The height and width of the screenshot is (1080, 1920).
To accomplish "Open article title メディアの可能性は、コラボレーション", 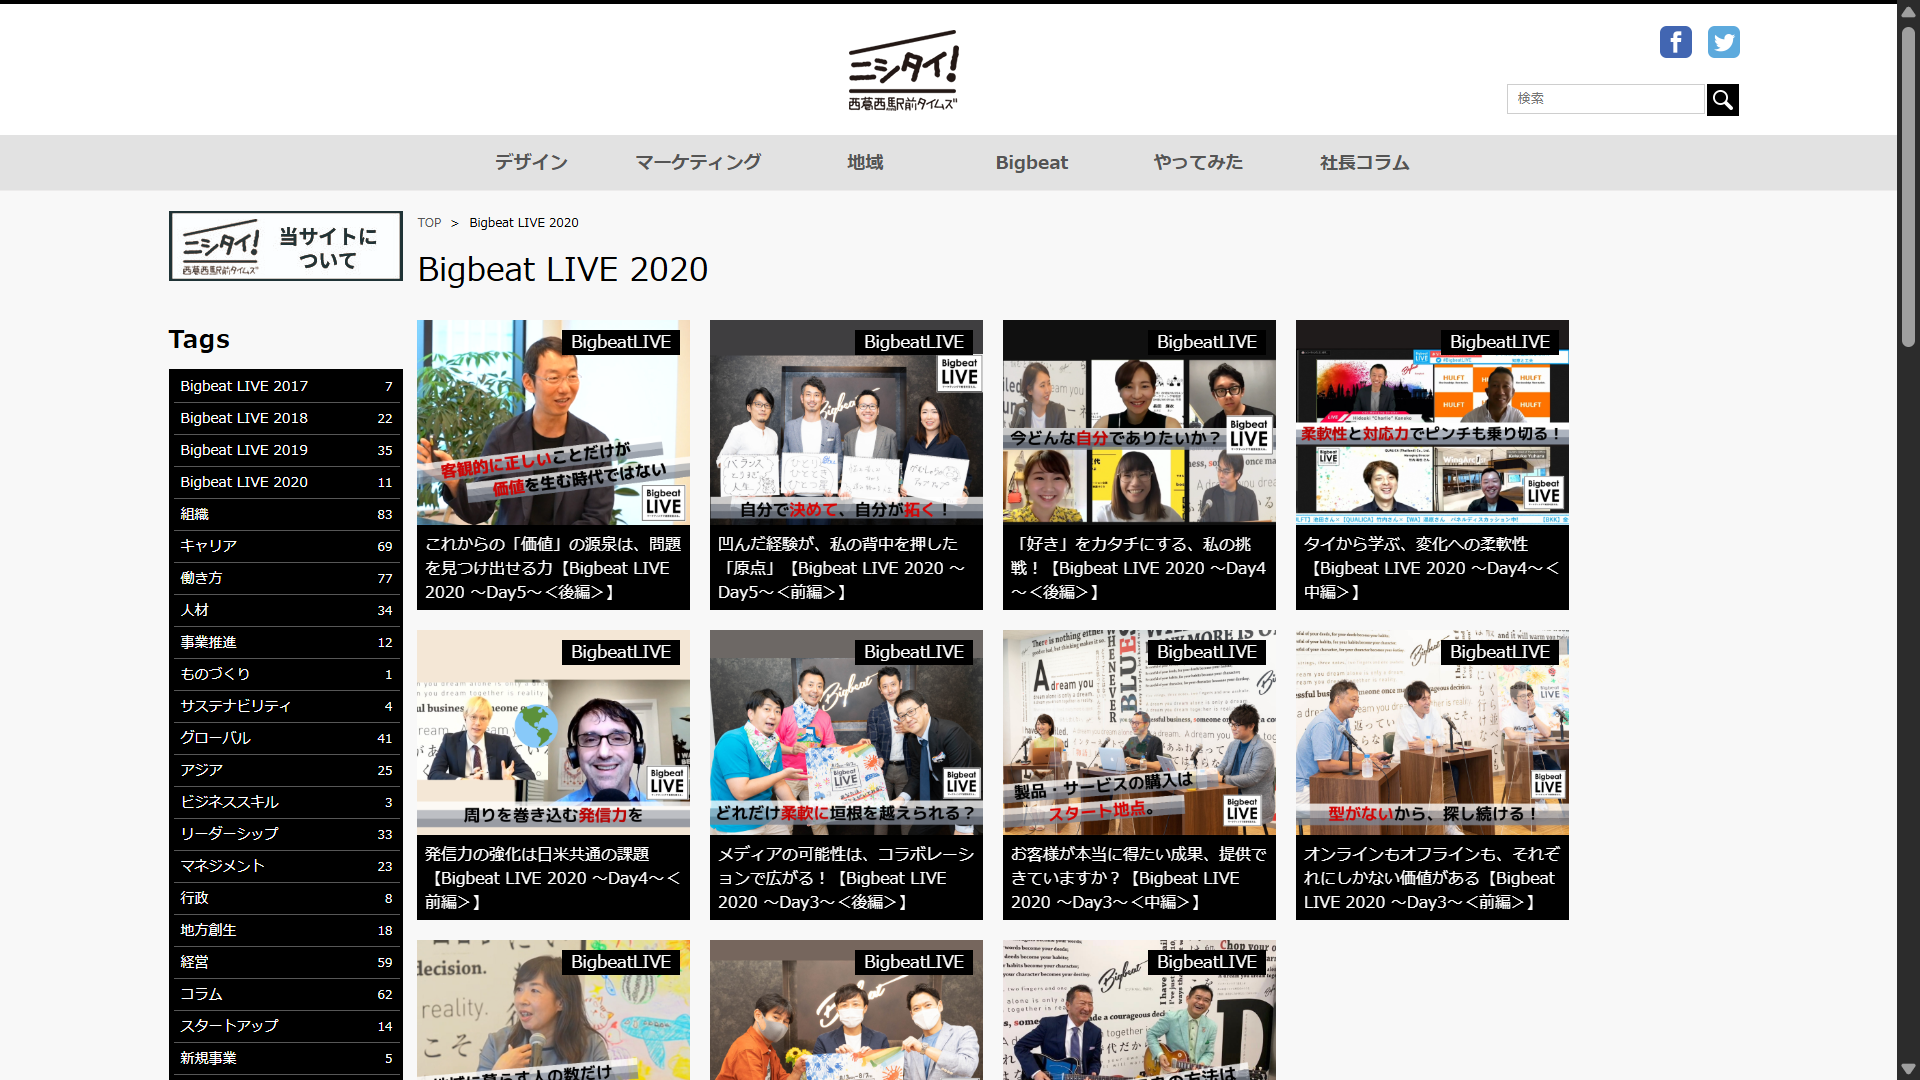I will point(846,878).
